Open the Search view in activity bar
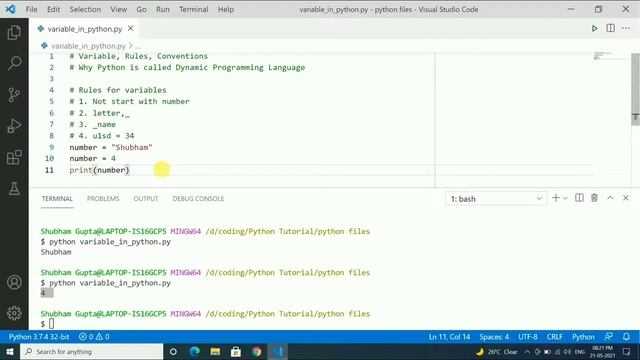Screen dimensions: 640x360 pyautogui.click(x=14, y=63)
